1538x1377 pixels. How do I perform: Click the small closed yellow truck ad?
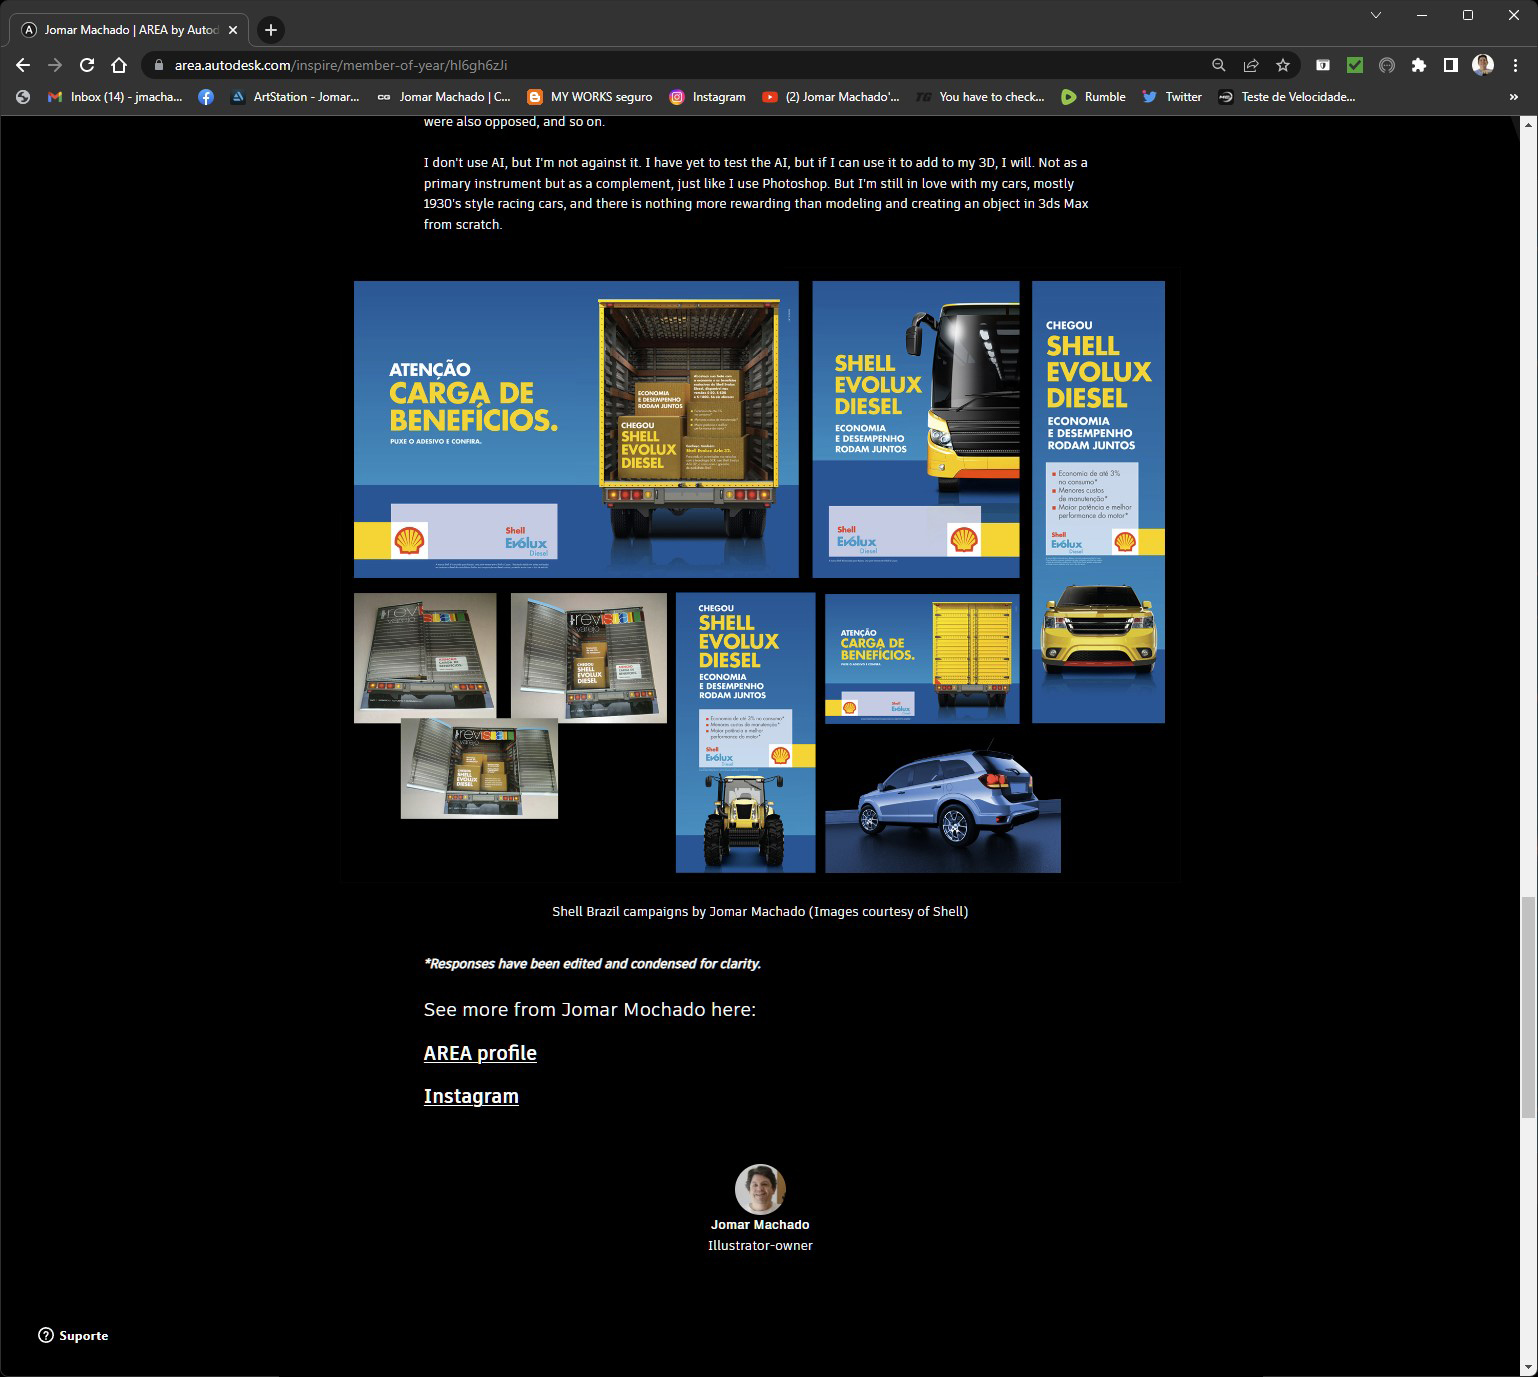tap(922, 658)
